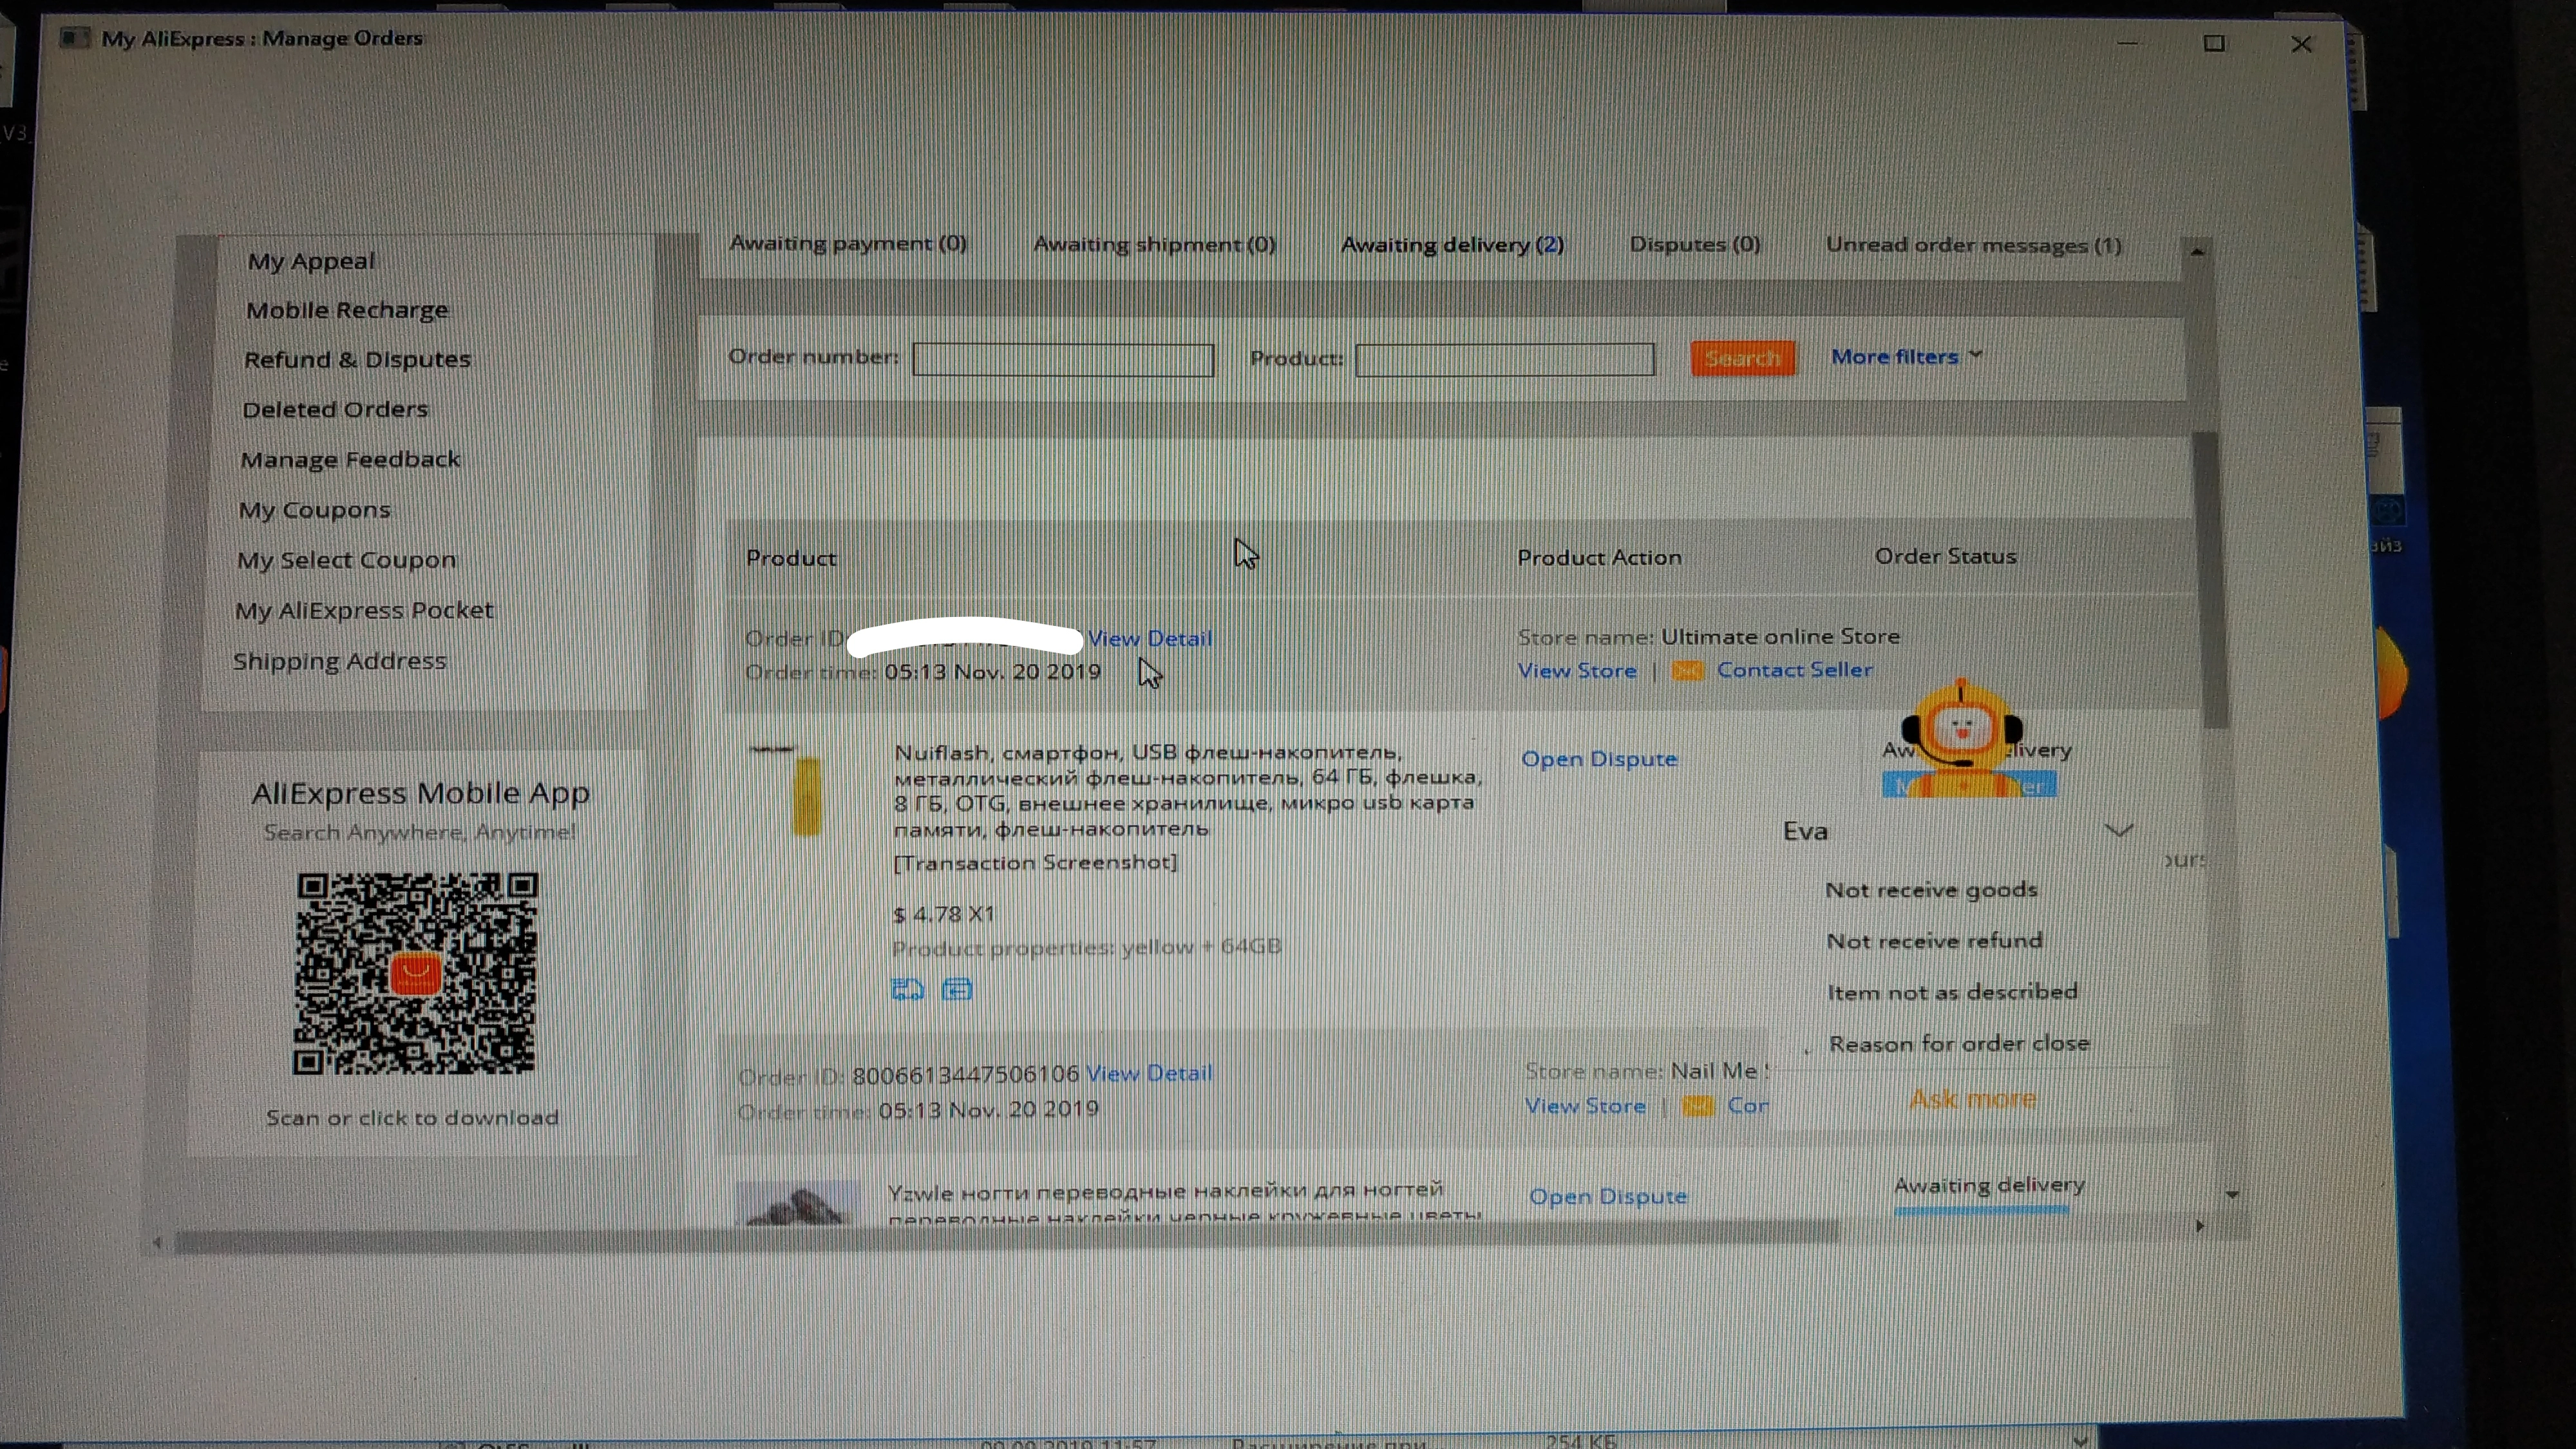This screenshot has height=1449, width=2576.
Task: Open My Select Coupon in the sidebar
Action: pos(346,560)
